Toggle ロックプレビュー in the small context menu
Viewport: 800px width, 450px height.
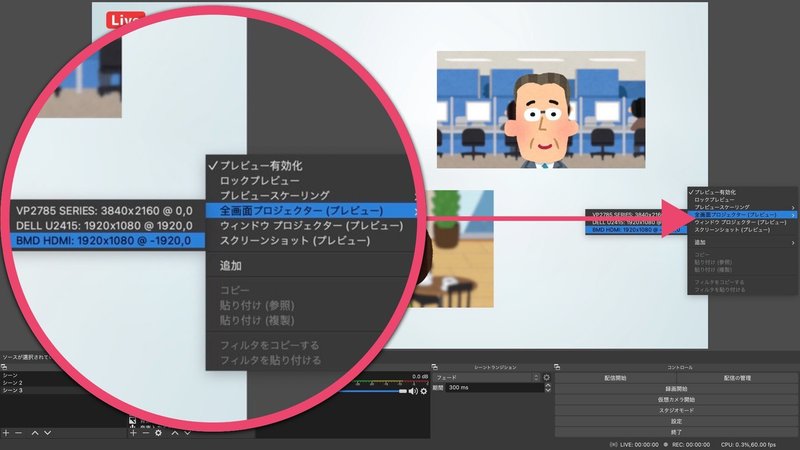click(741, 200)
